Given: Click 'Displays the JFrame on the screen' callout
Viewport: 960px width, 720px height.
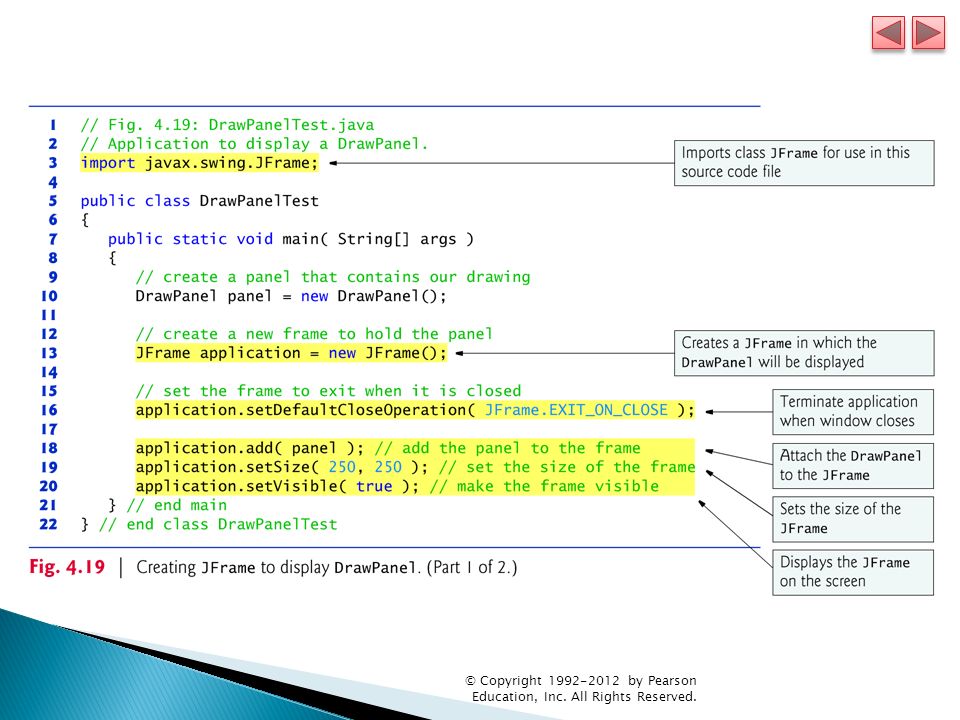Looking at the screenshot, I should click(x=853, y=572).
